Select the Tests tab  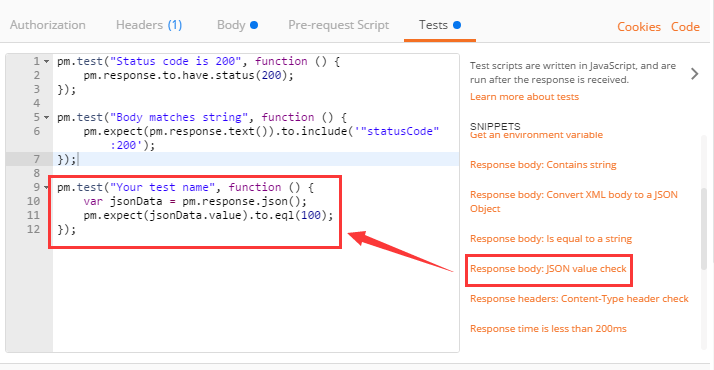click(x=439, y=25)
